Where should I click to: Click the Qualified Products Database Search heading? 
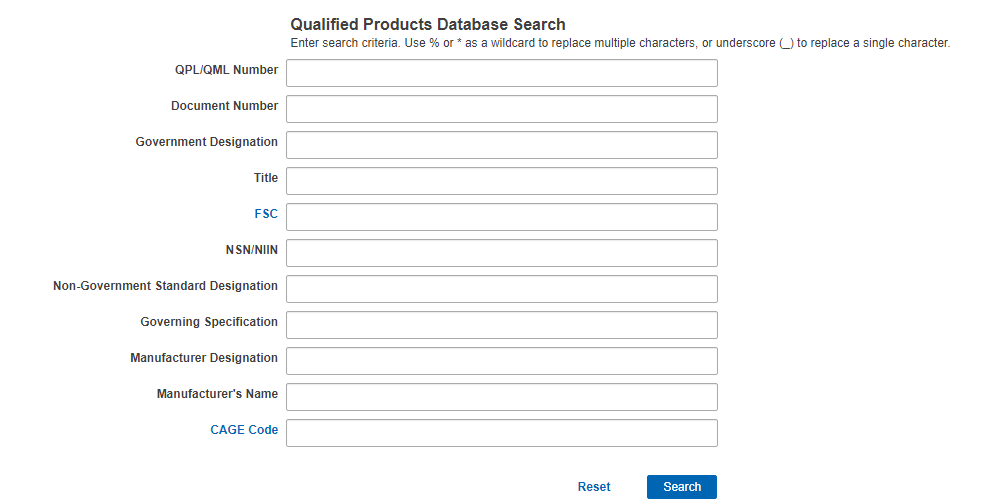pyautogui.click(x=428, y=24)
